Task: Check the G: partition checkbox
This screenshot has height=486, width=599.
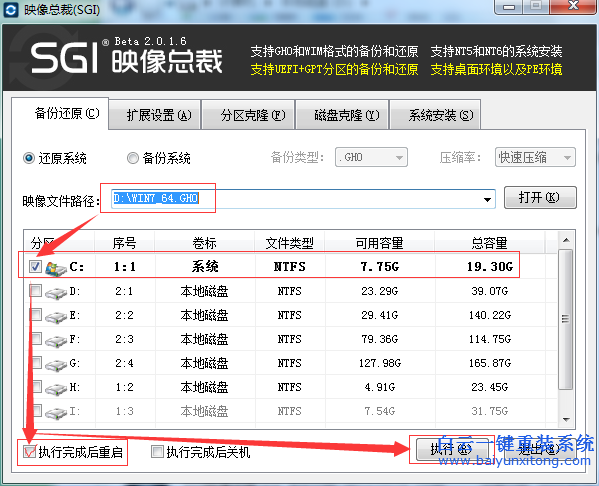Action: coord(36,363)
